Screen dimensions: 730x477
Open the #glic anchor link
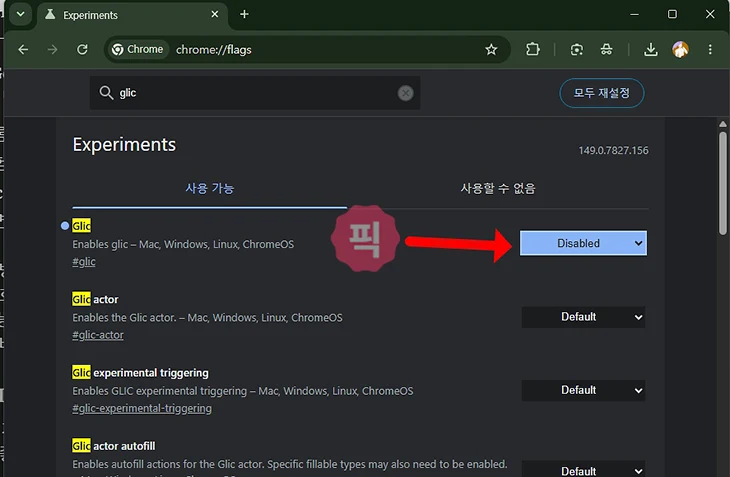point(84,262)
